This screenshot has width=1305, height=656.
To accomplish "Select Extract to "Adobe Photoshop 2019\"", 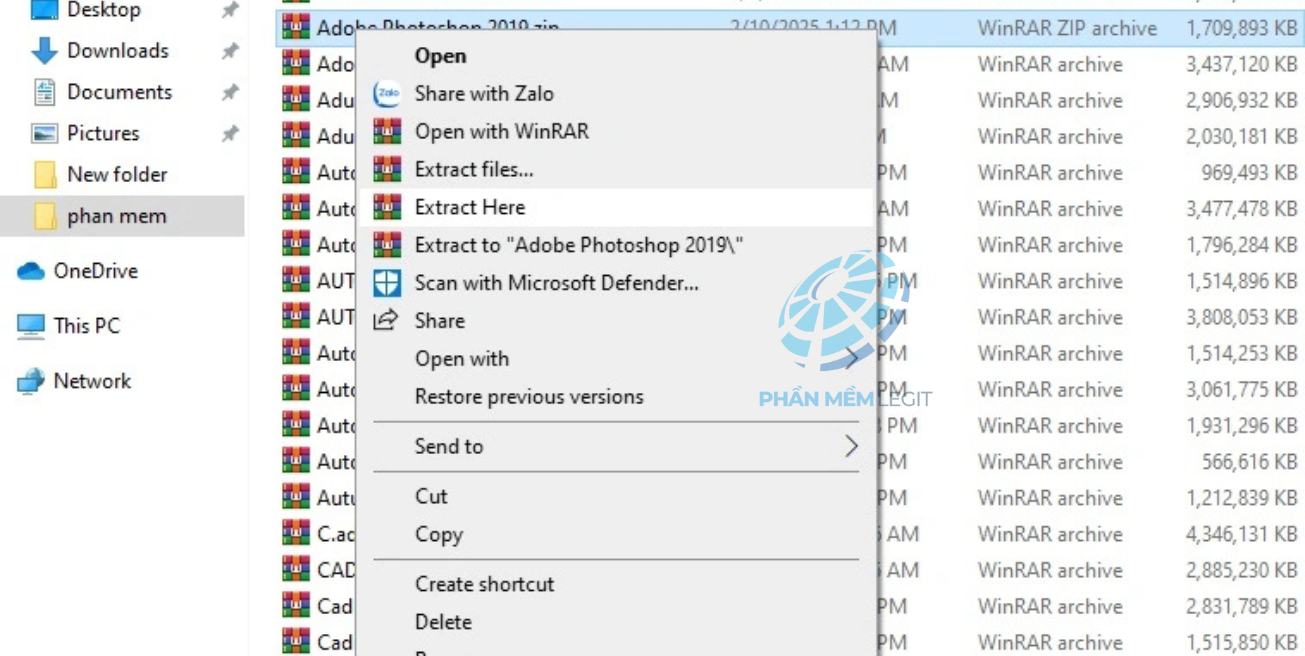I will point(579,245).
